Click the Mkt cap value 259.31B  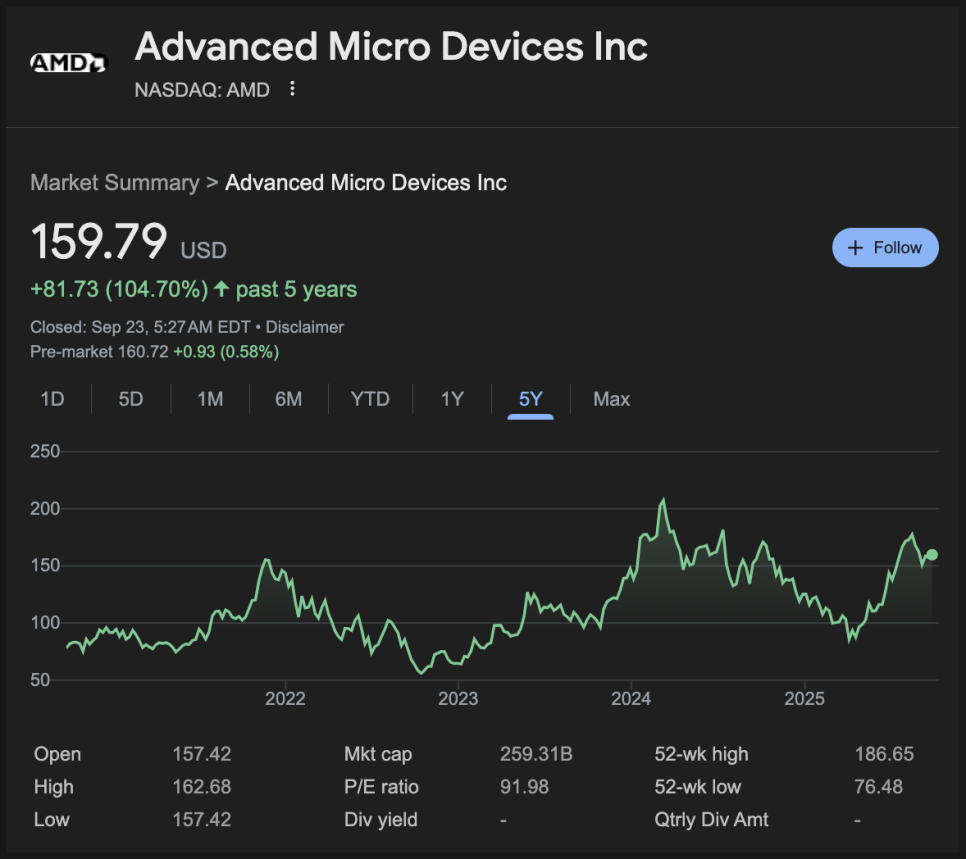pyautogui.click(x=536, y=754)
